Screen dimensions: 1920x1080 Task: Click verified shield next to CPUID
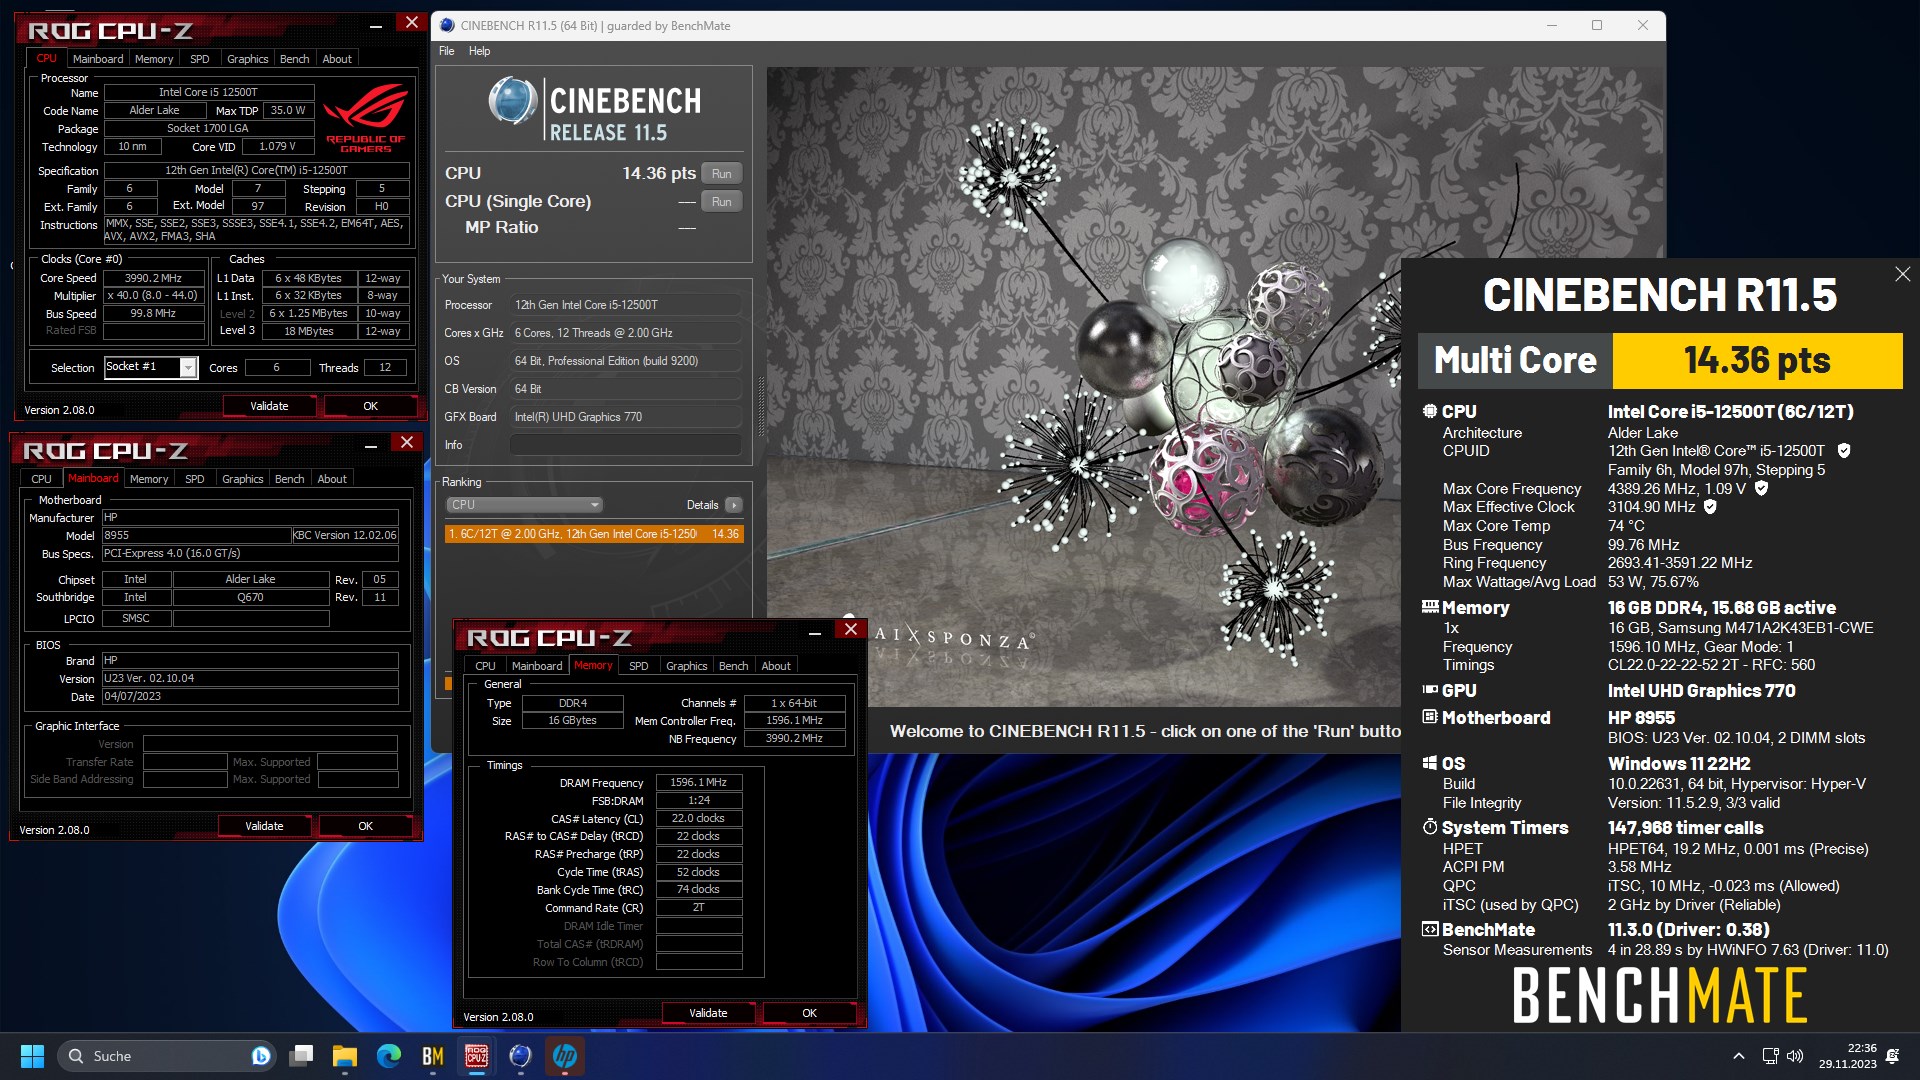pos(1844,451)
